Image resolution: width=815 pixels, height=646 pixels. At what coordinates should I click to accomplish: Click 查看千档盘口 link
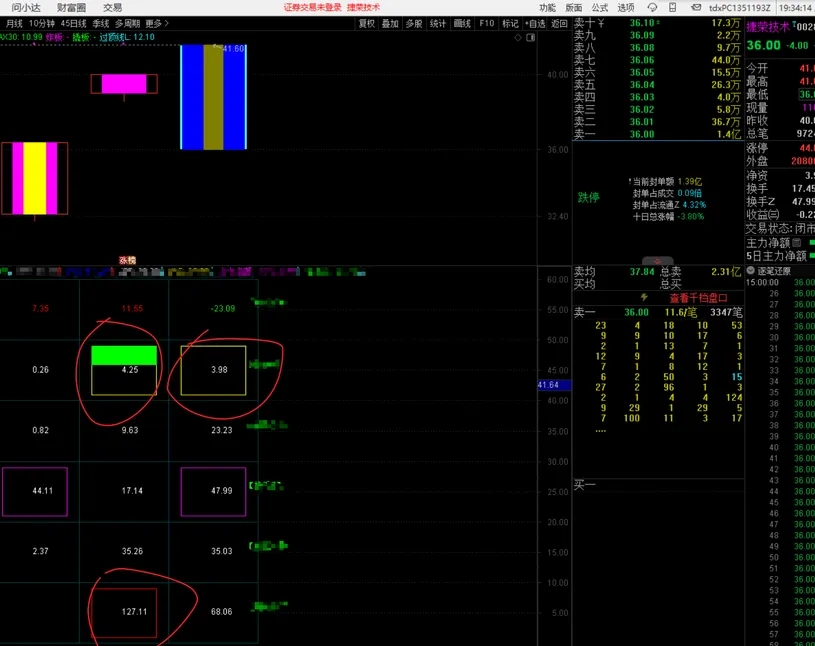coord(699,297)
